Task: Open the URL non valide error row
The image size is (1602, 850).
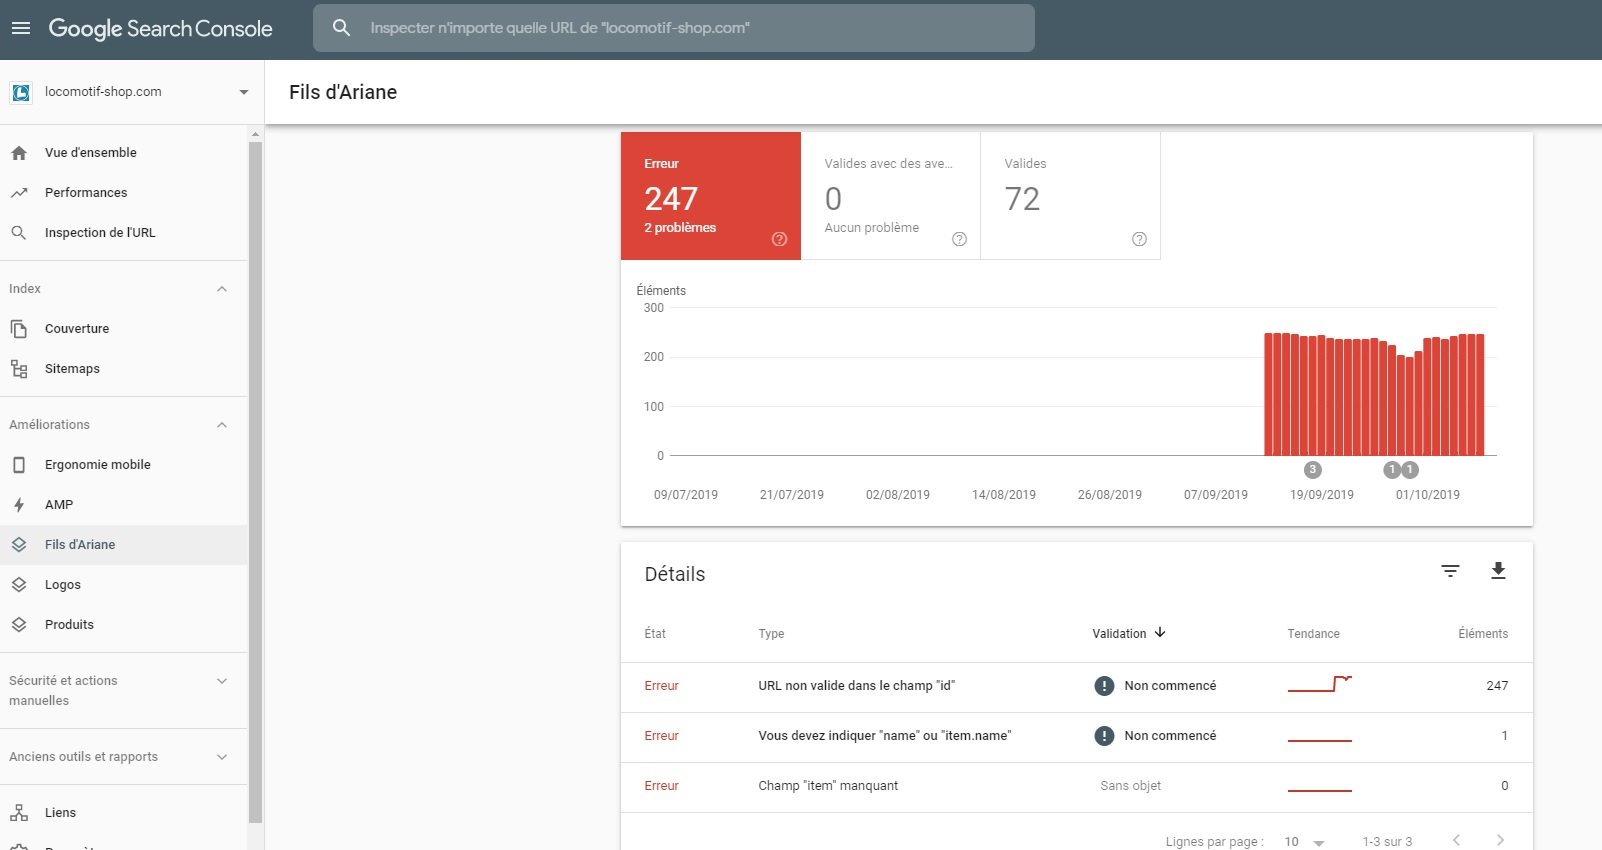Action: click(1077, 687)
